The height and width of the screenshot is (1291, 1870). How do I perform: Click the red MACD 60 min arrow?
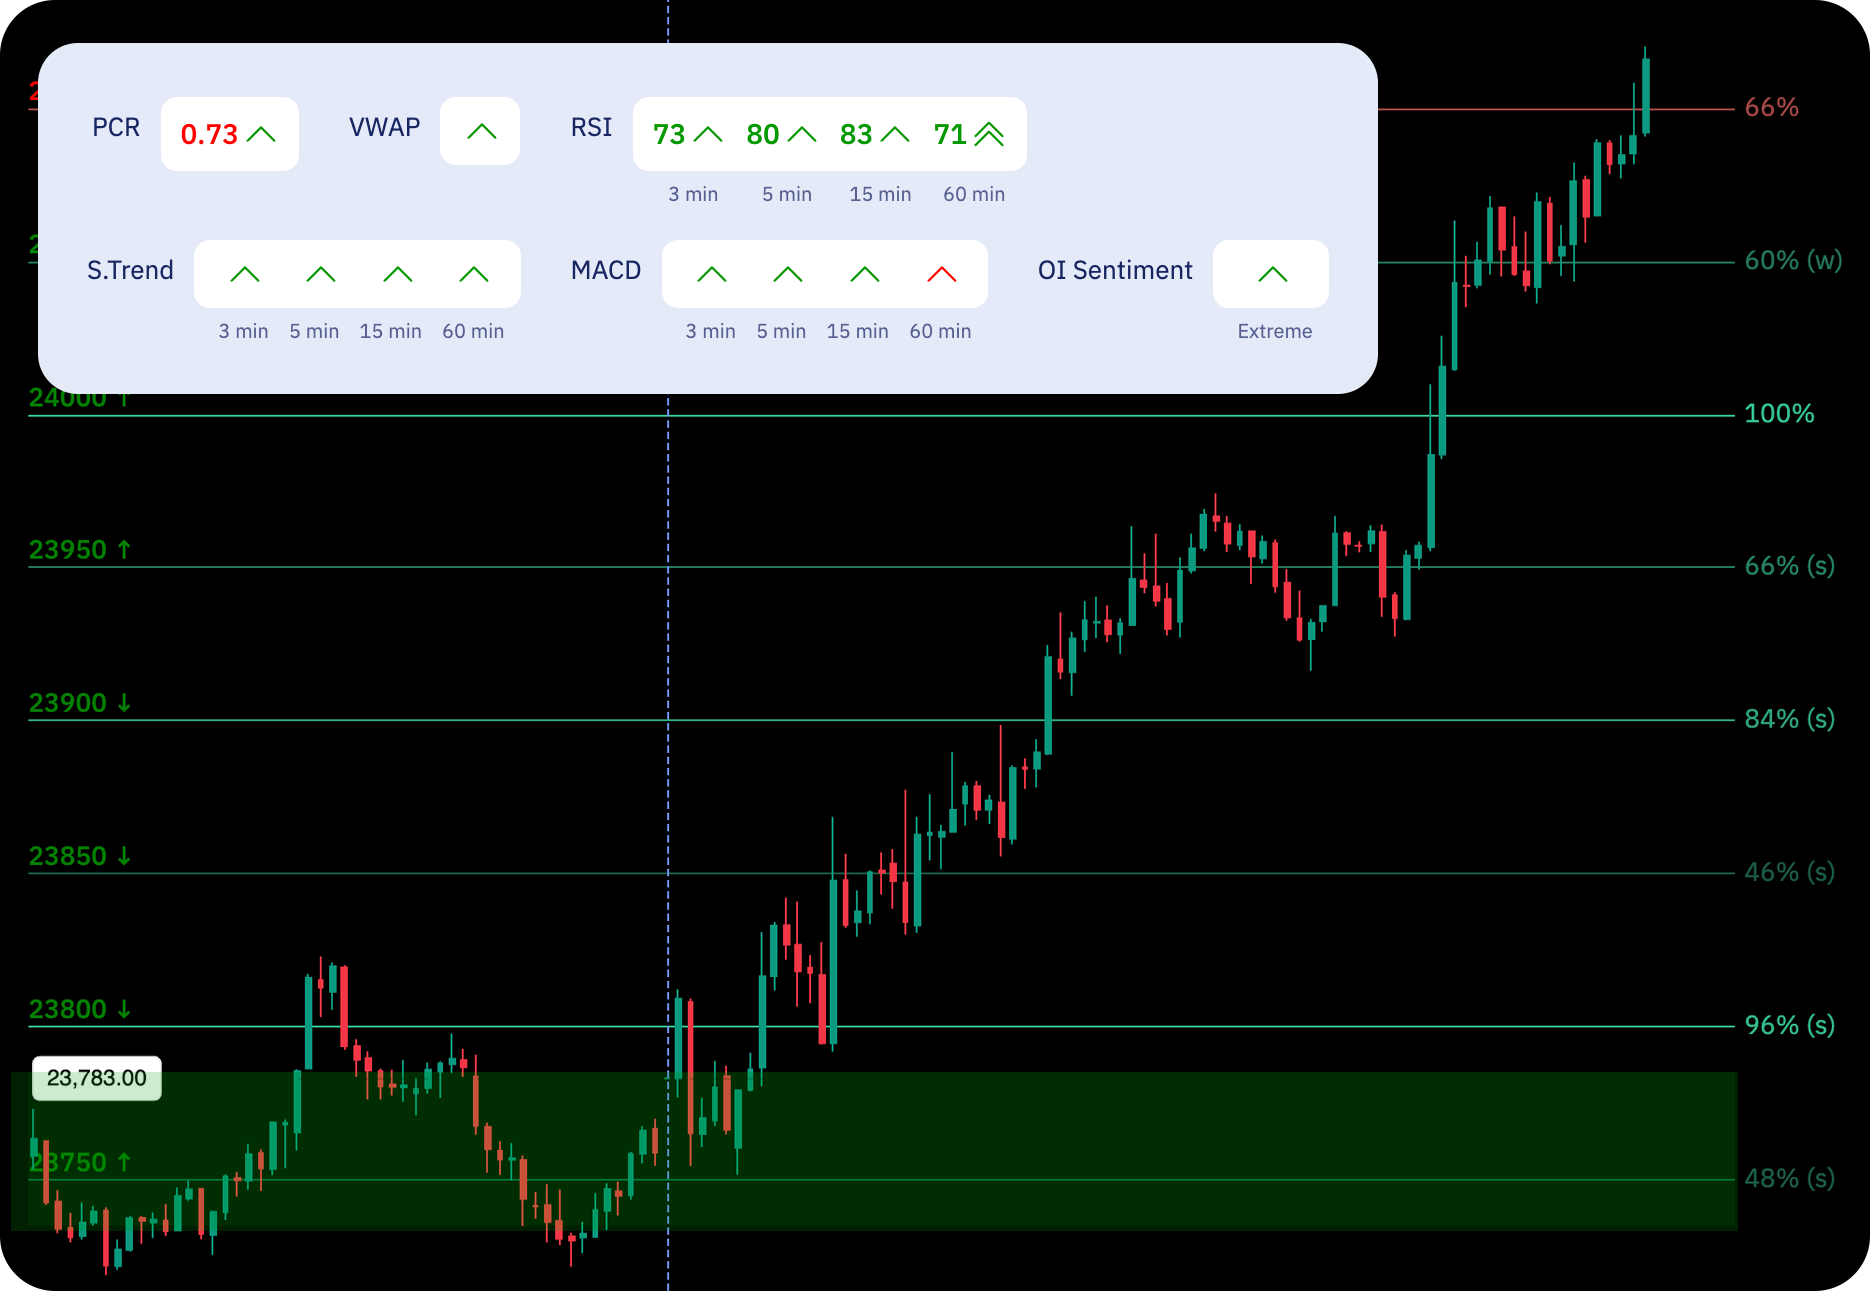click(x=941, y=274)
